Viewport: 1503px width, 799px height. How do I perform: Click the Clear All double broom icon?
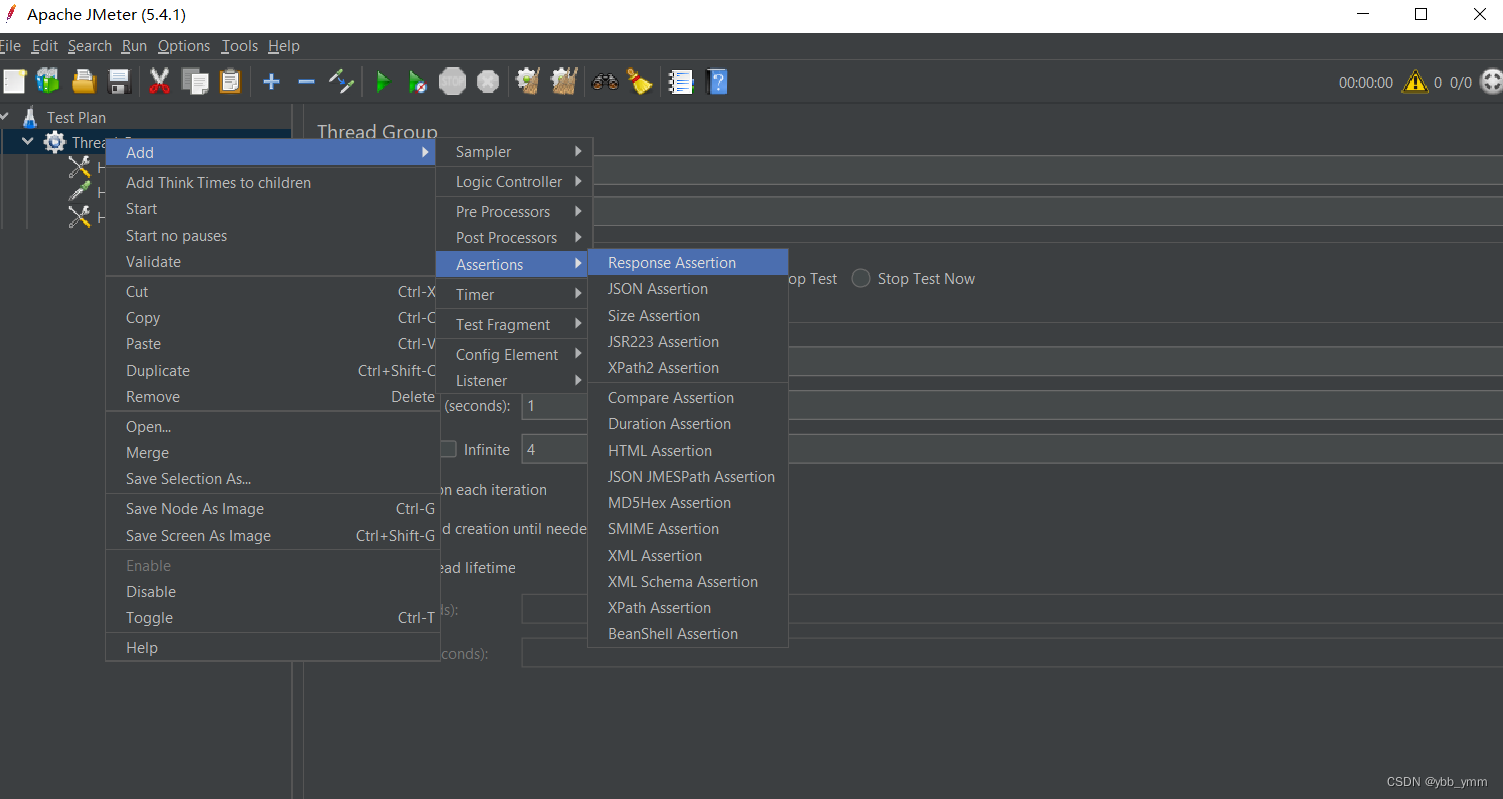click(x=564, y=81)
